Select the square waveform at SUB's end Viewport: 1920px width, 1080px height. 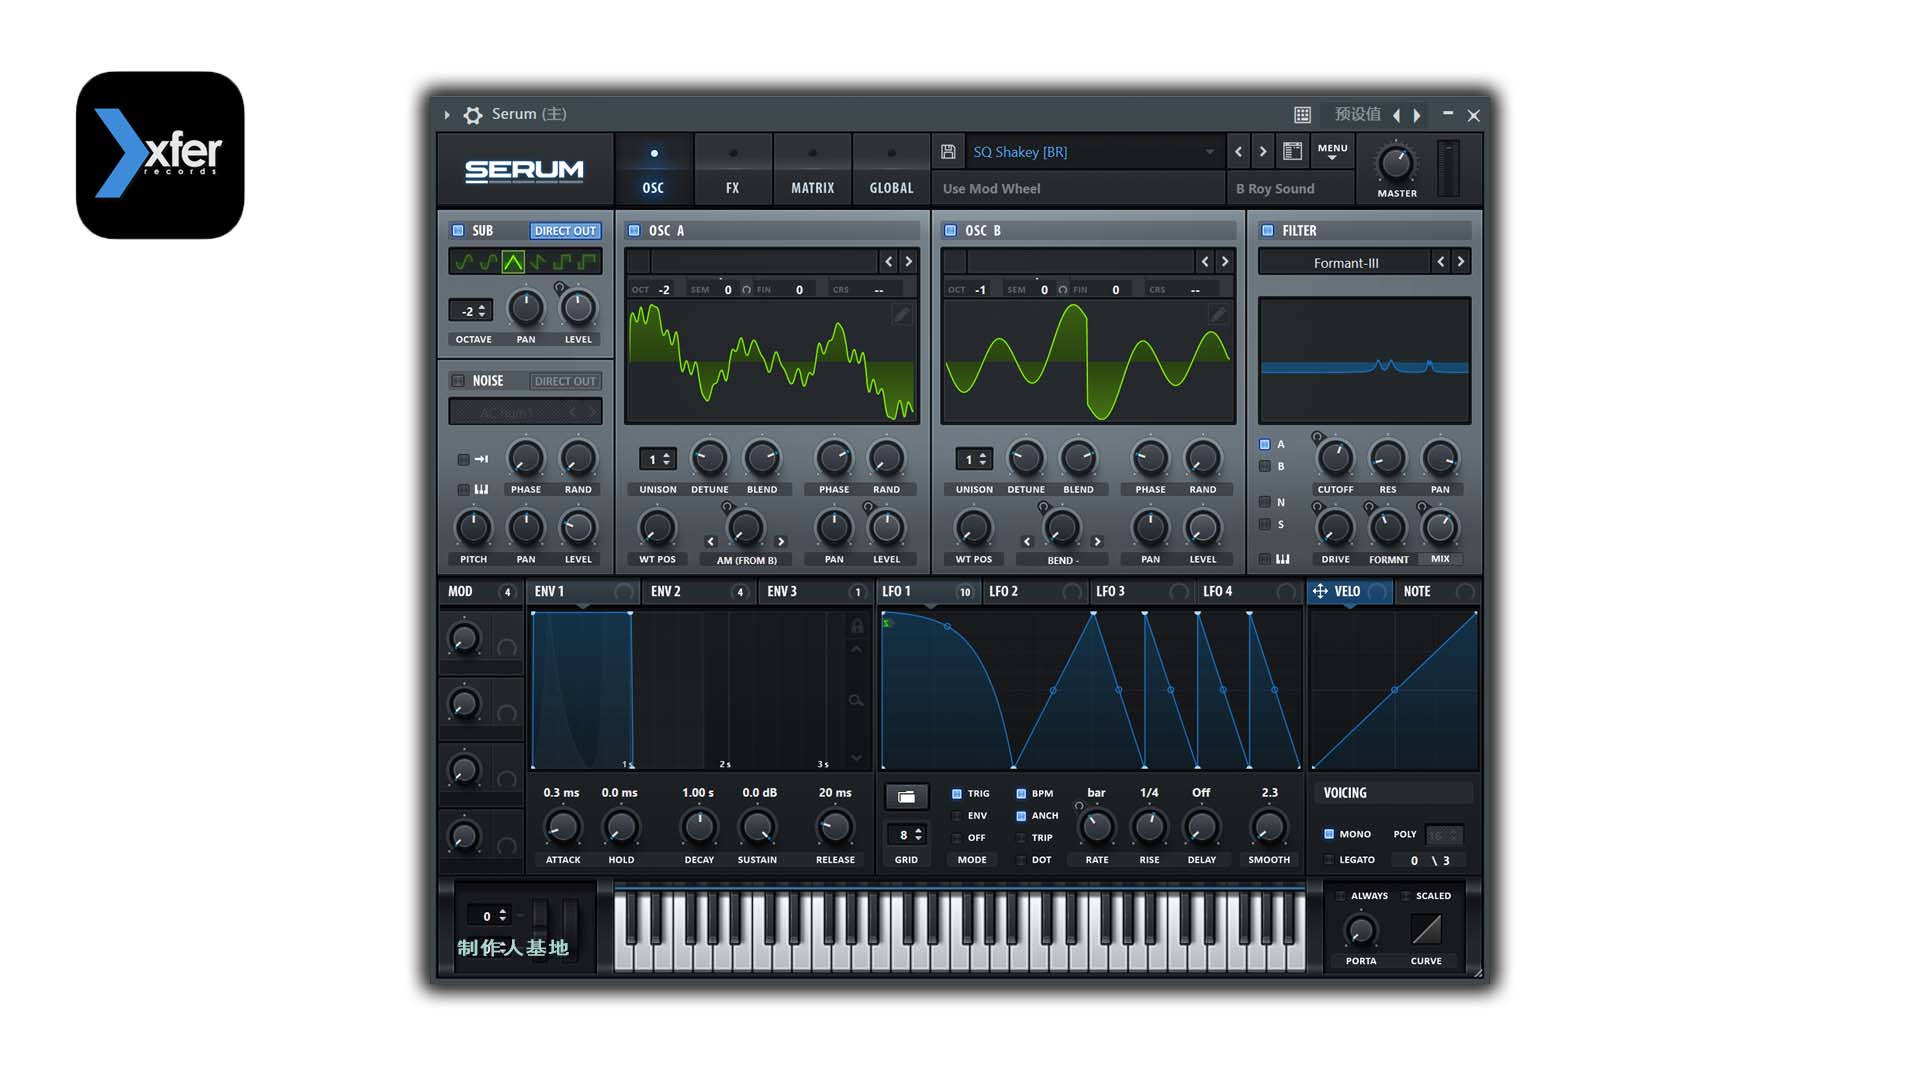(x=588, y=262)
